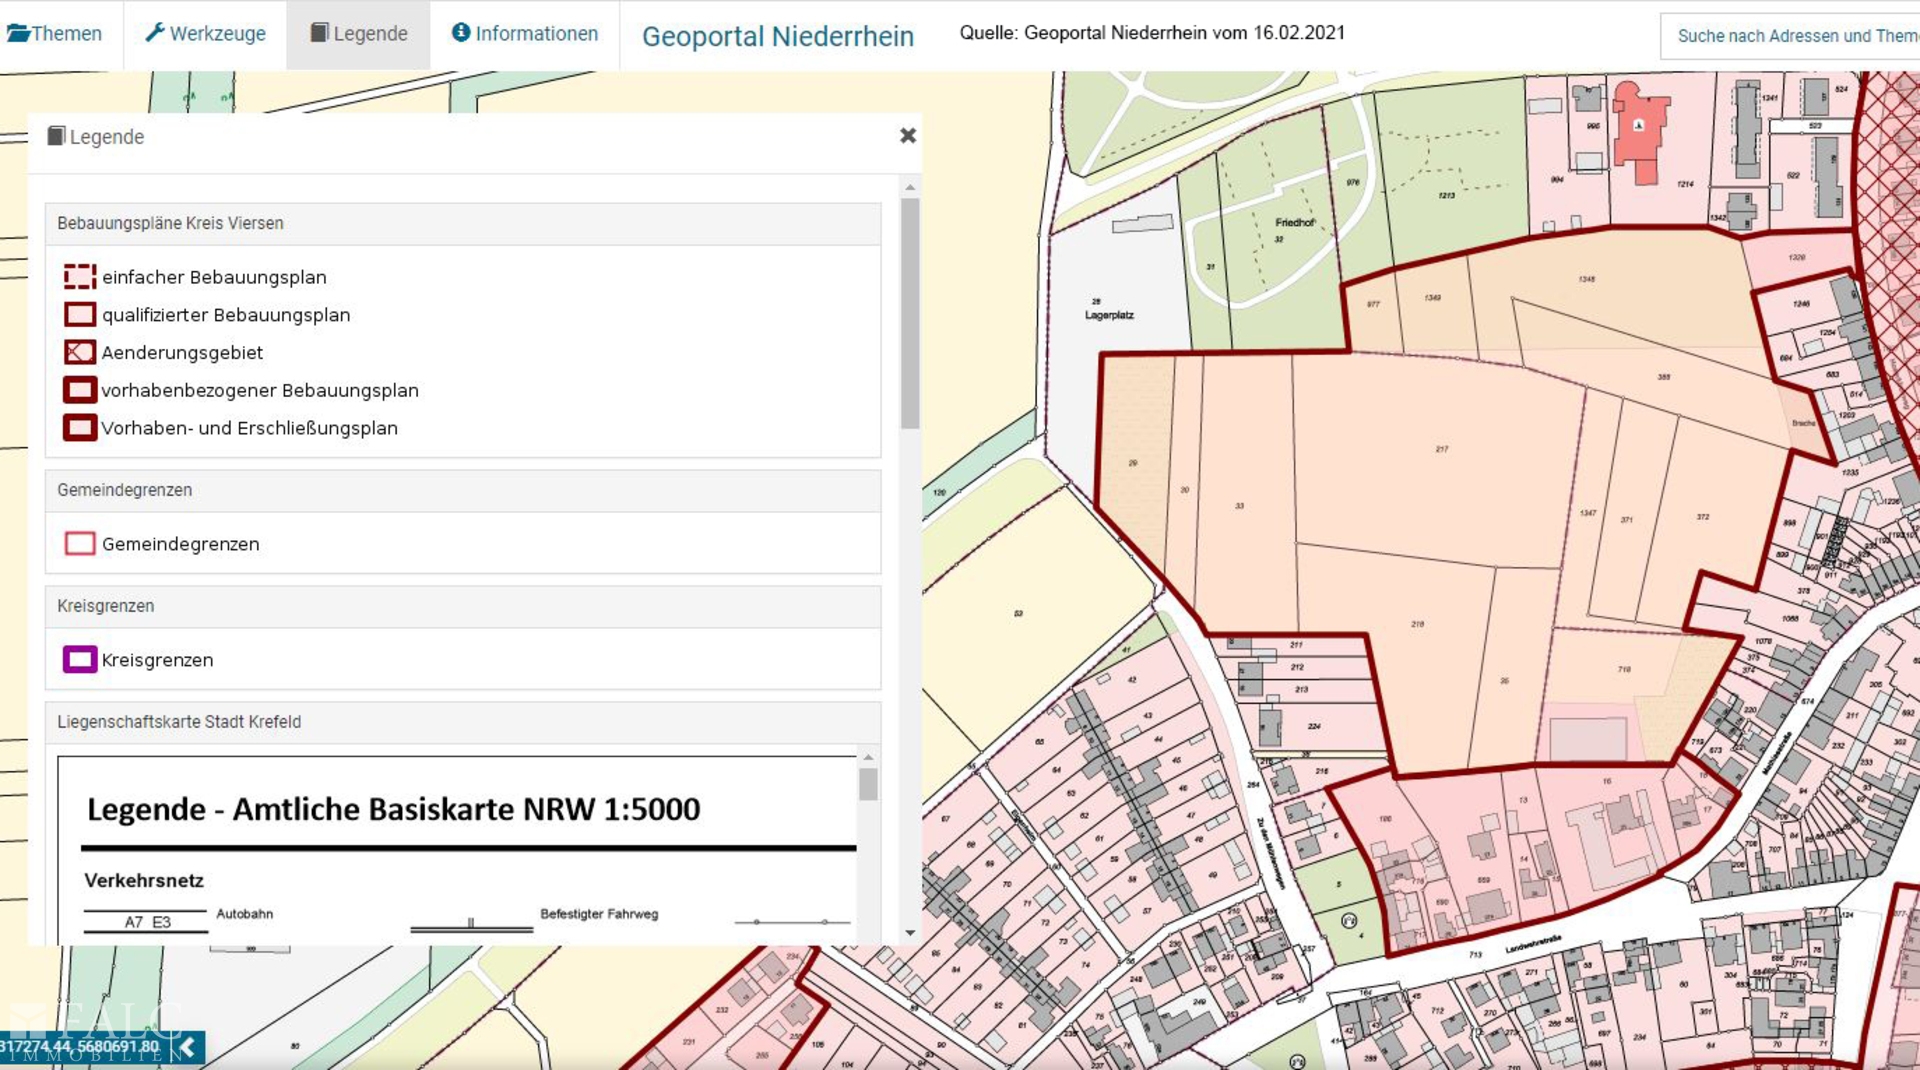Click the Befestigter Fahrweg legend symbol
This screenshot has width=1920, height=1070.
(471, 924)
